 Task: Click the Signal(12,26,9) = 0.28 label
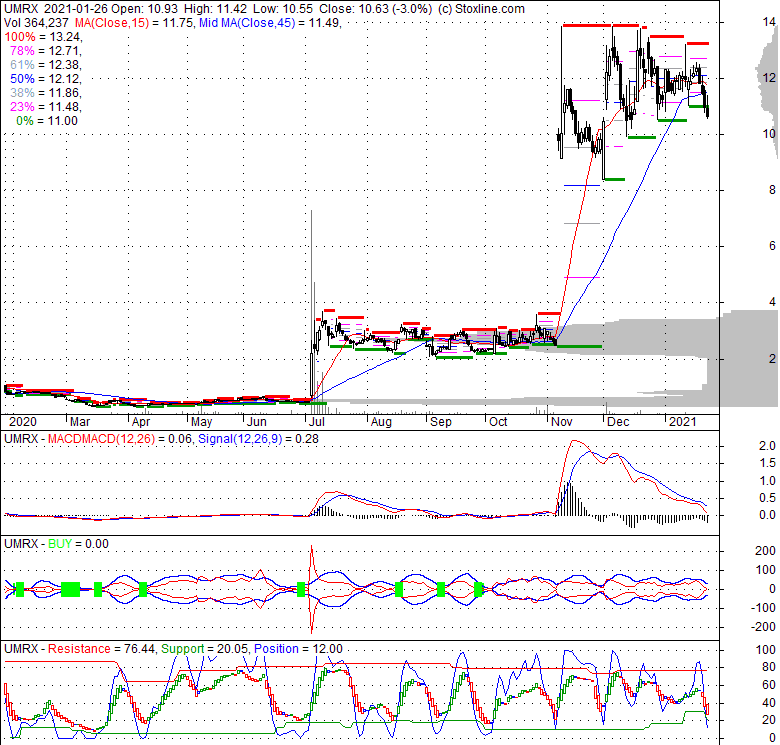click(x=258, y=439)
